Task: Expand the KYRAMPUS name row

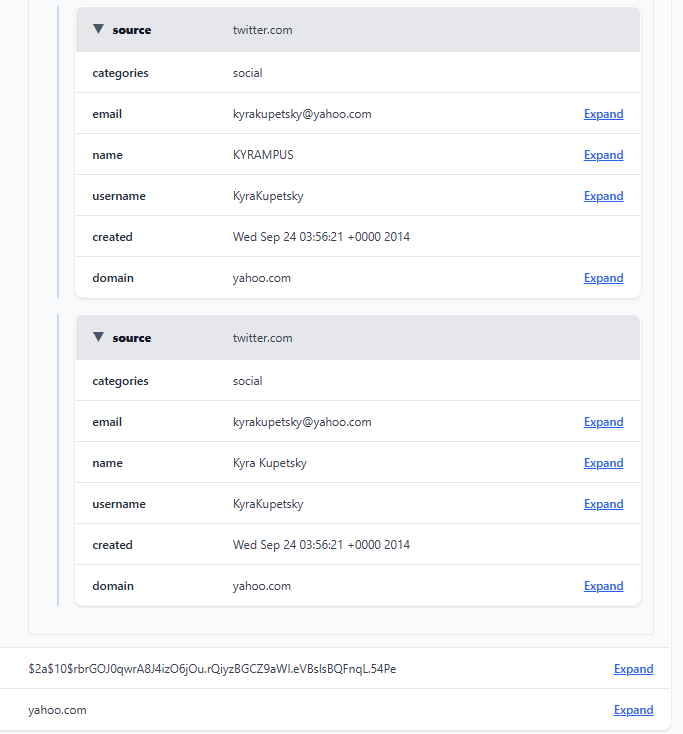Action: tap(603, 155)
